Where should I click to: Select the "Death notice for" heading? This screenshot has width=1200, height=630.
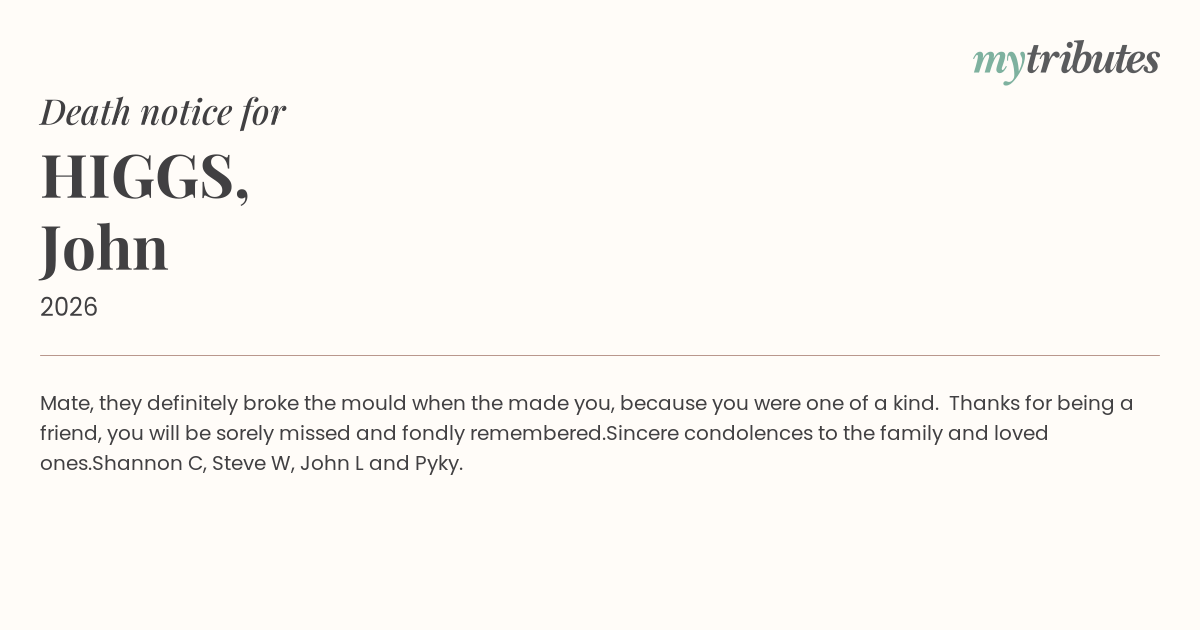coord(163,111)
